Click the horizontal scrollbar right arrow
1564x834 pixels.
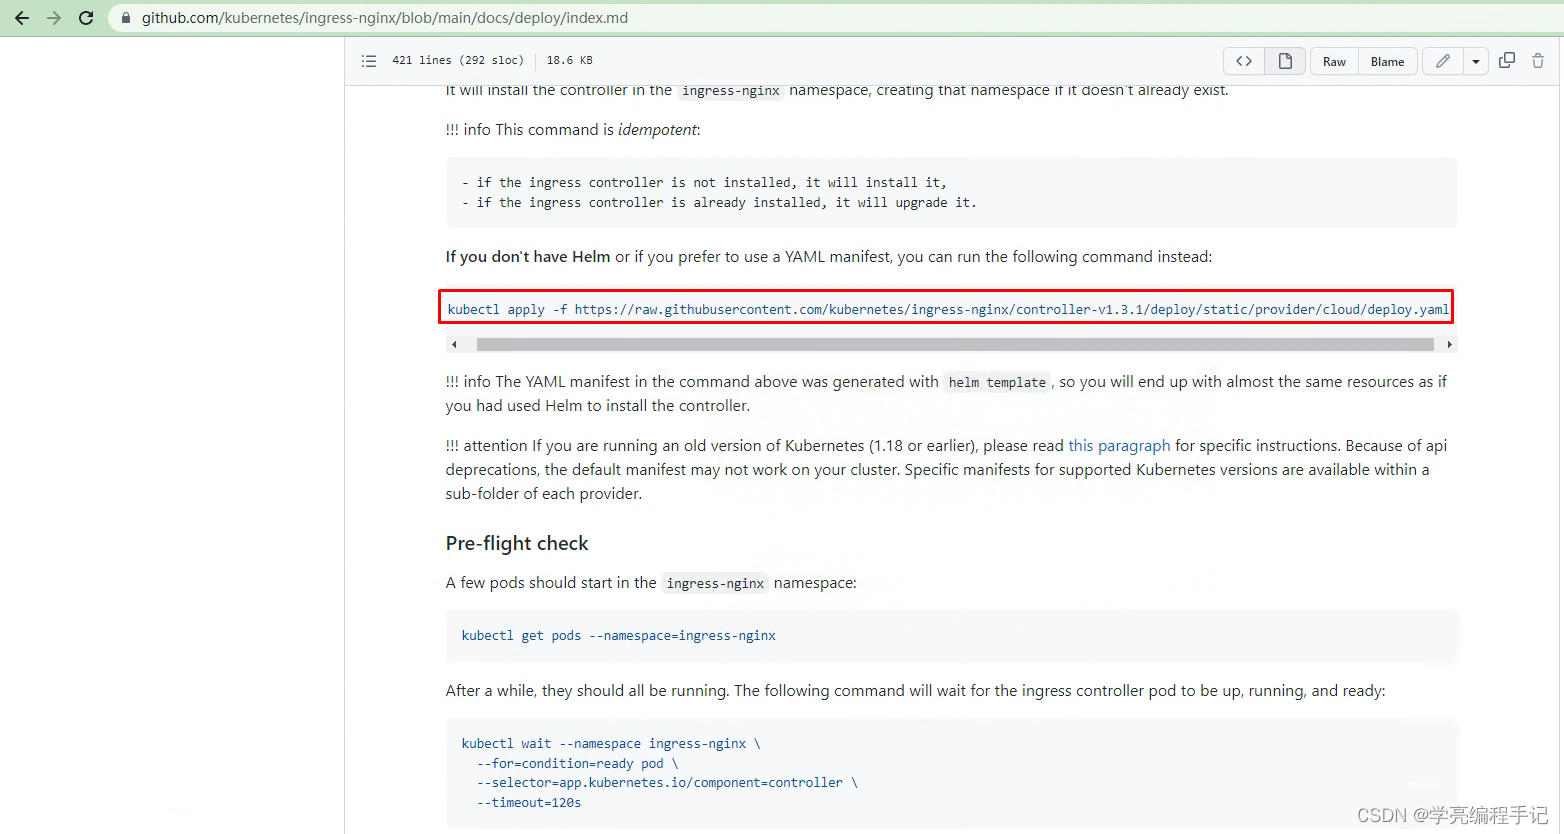coord(1448,343)
